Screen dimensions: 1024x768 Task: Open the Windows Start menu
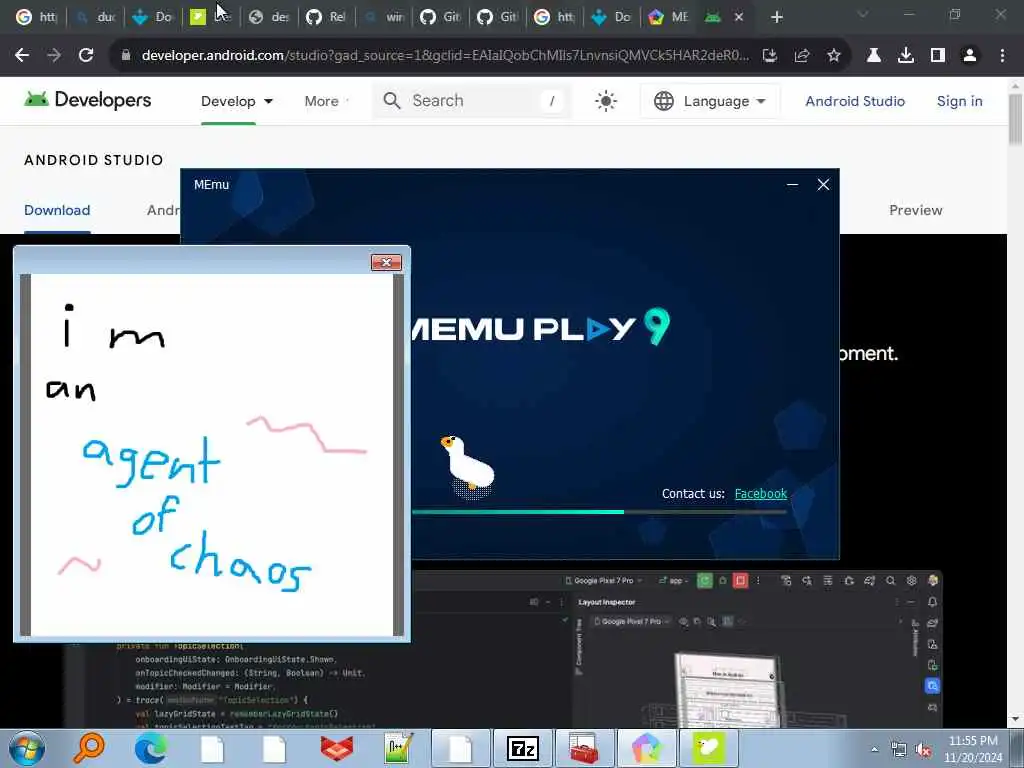(27, 748)
